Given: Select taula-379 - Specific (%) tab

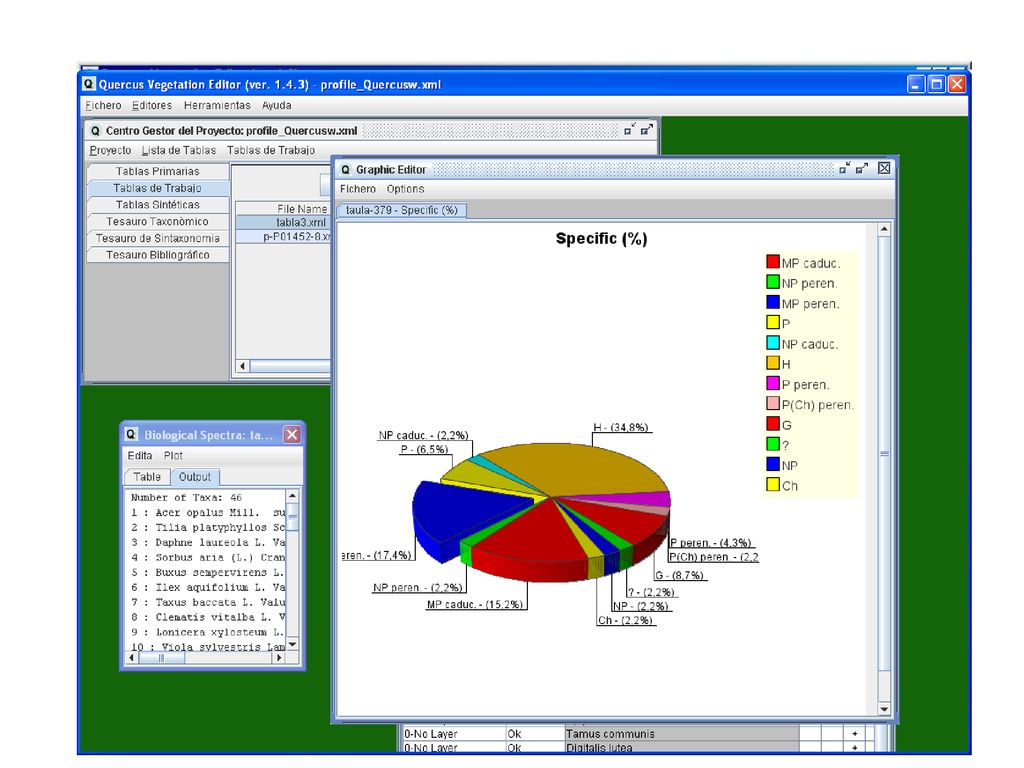Looking at the screenshot, I should click(x=402, y=210).
